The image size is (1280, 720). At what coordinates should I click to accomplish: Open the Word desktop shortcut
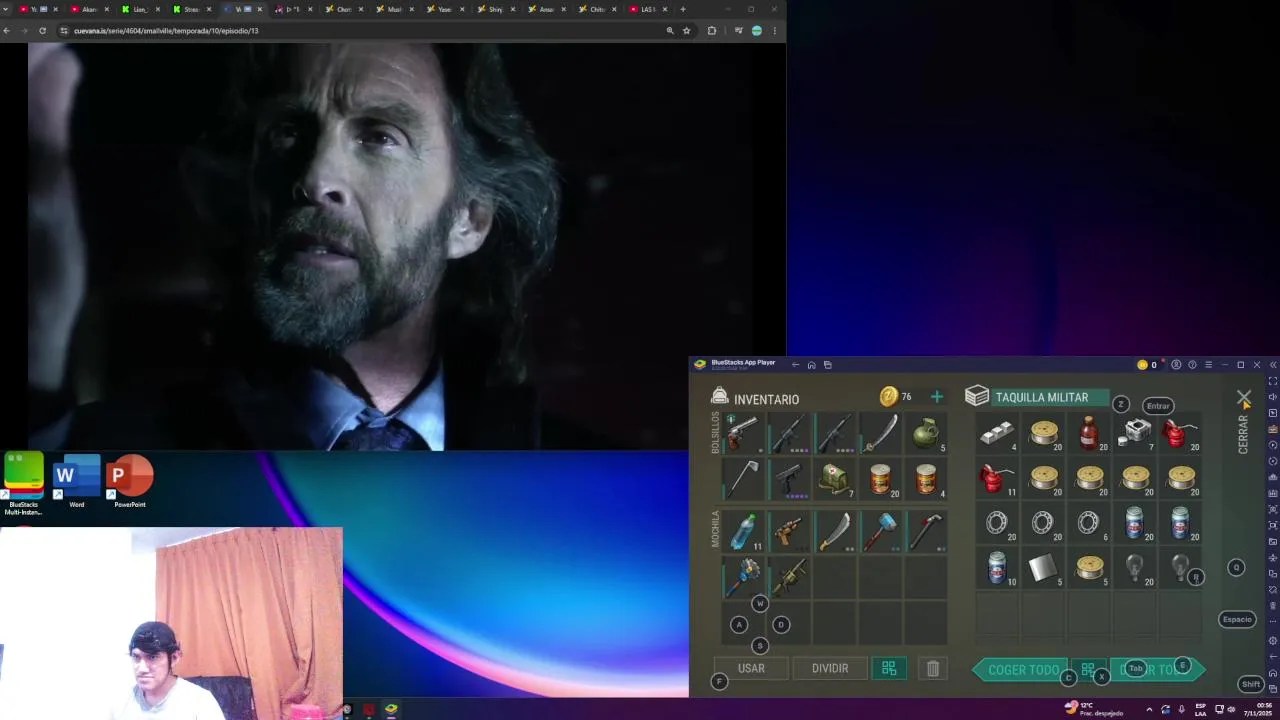[77, 483]
